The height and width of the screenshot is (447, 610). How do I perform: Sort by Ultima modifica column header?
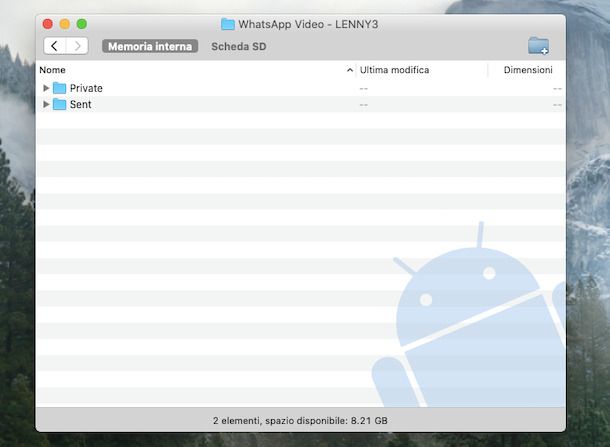(x=394, y=70)
